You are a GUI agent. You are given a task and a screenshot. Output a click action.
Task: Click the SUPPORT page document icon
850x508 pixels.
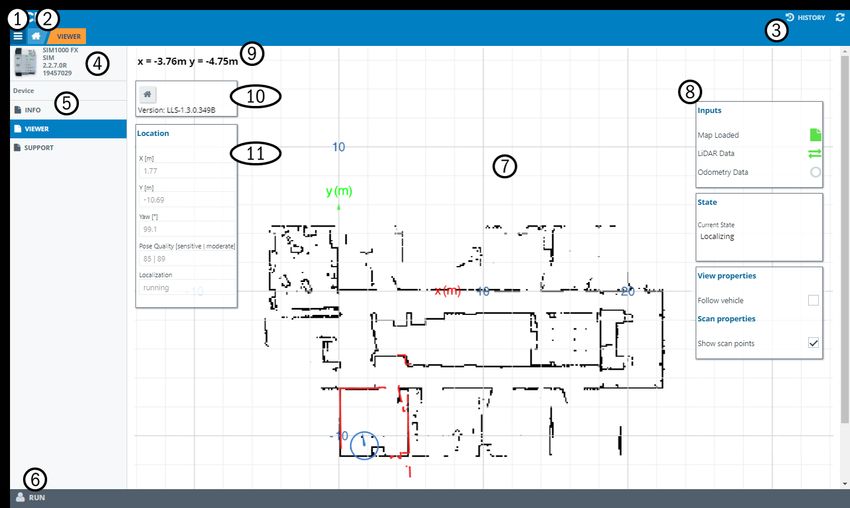click(x=18, y=147)
